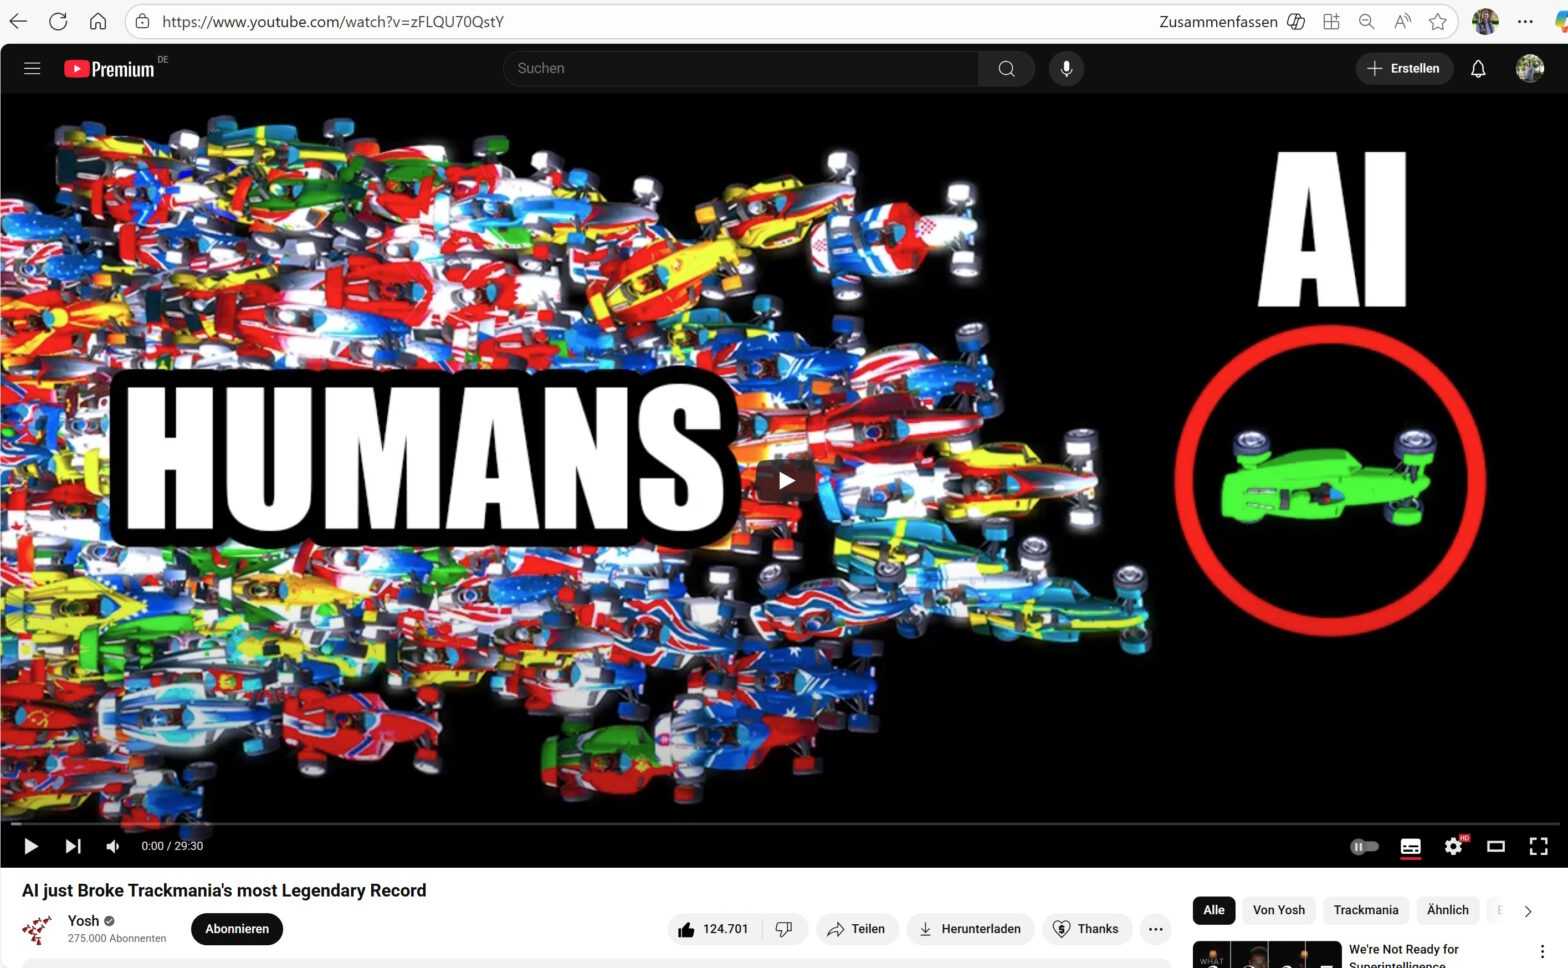Select the 'Von Yosh' filter chip
This screenshot has width=1568, height=968.
[1278, 910]
